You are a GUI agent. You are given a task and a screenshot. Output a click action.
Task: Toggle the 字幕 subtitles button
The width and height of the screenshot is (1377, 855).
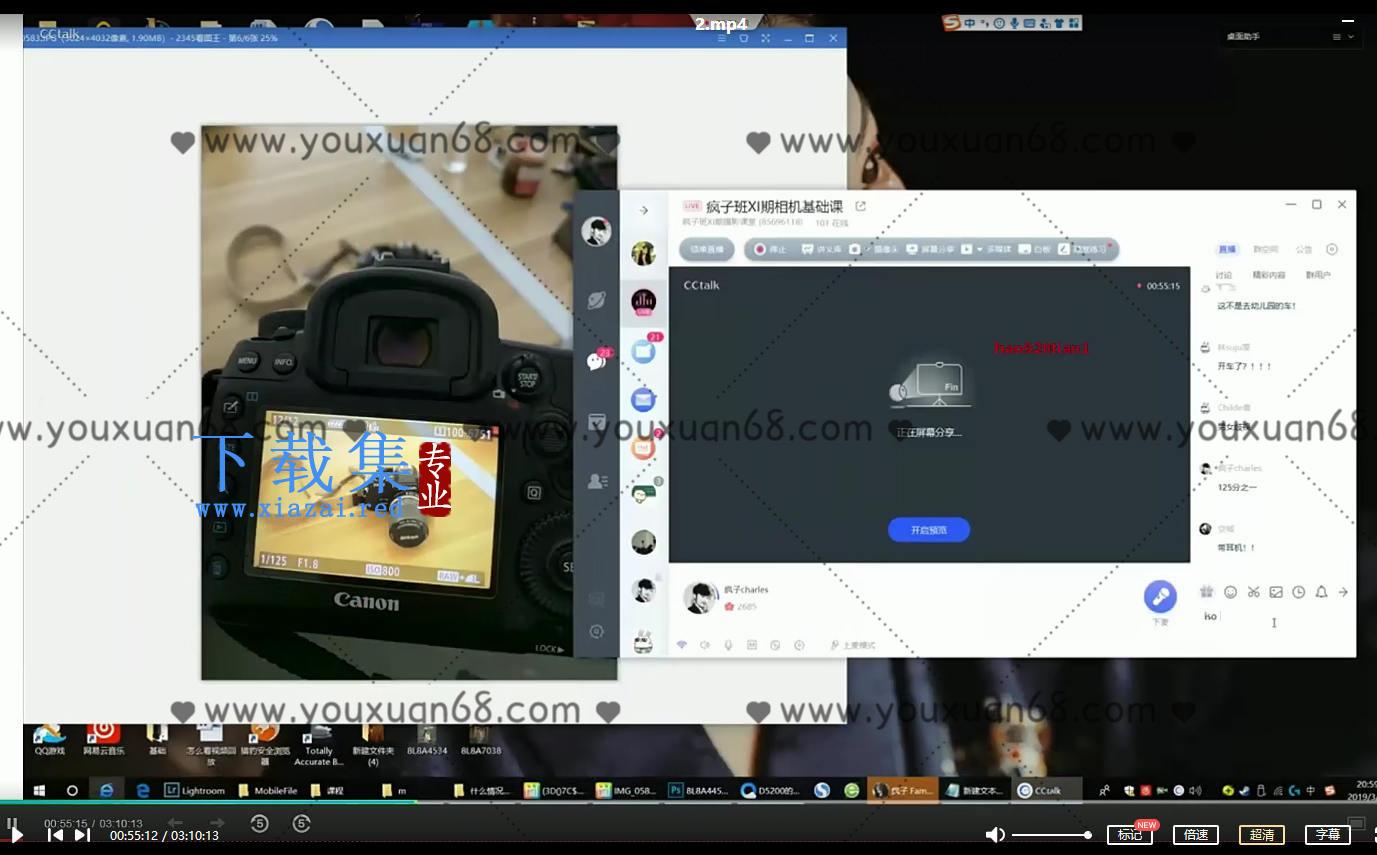1328,835
